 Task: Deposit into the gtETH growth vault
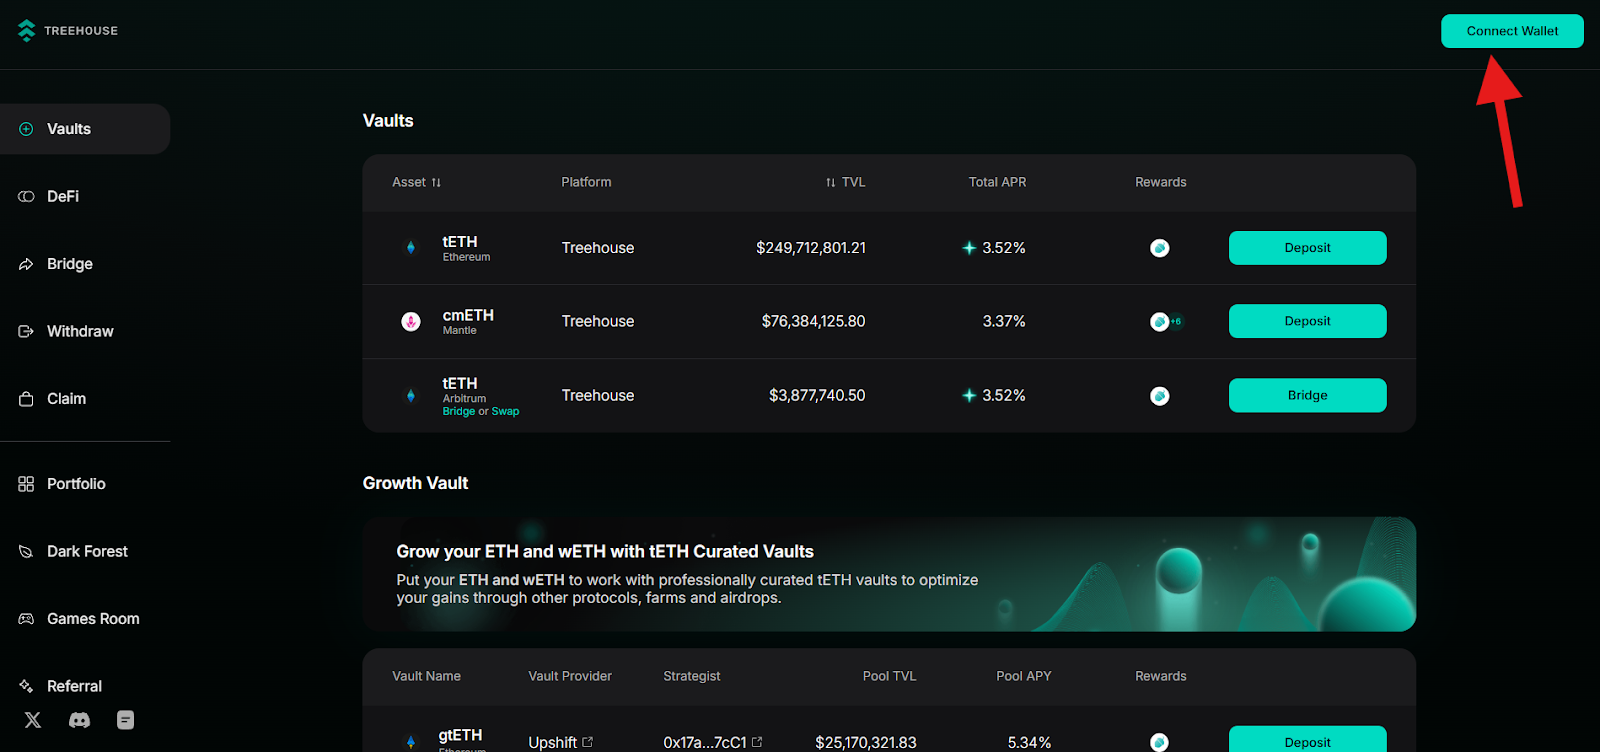point(1307,740)
